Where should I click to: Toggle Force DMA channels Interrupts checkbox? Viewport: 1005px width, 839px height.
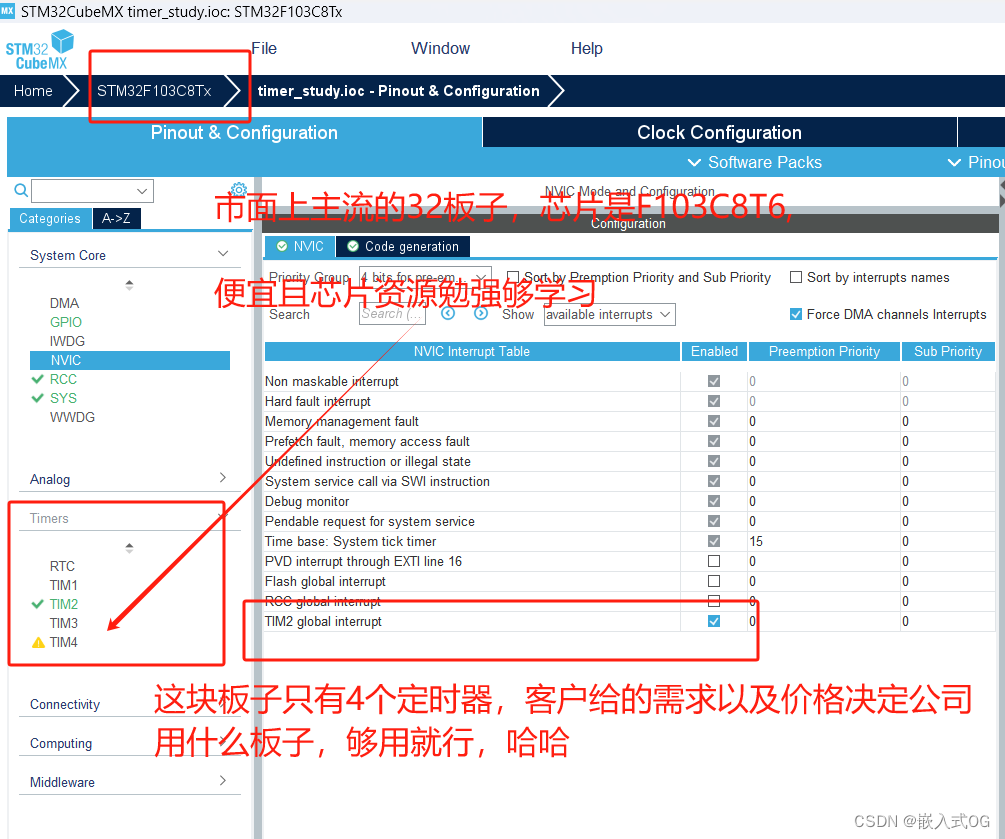(x=796, y=314)
